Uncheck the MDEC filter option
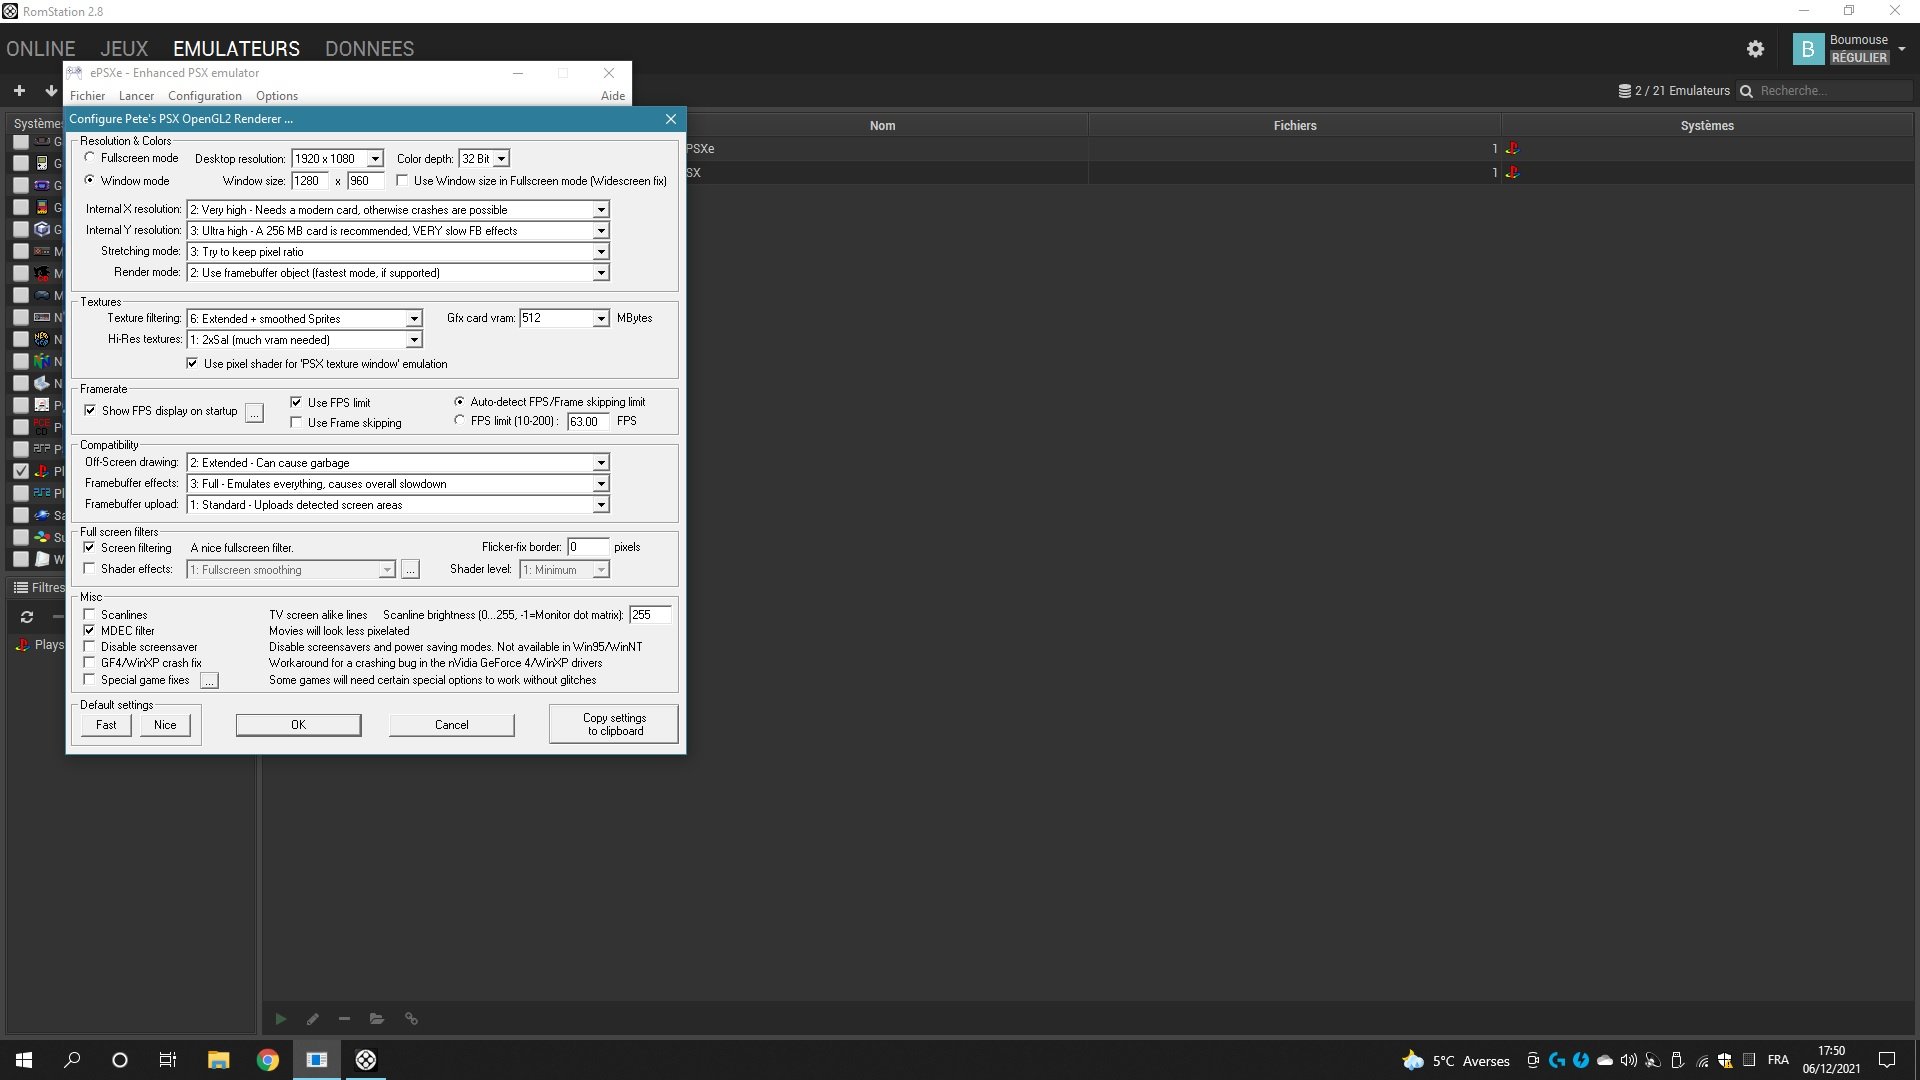This screenshot has height=1080, width=1920. 90,631
